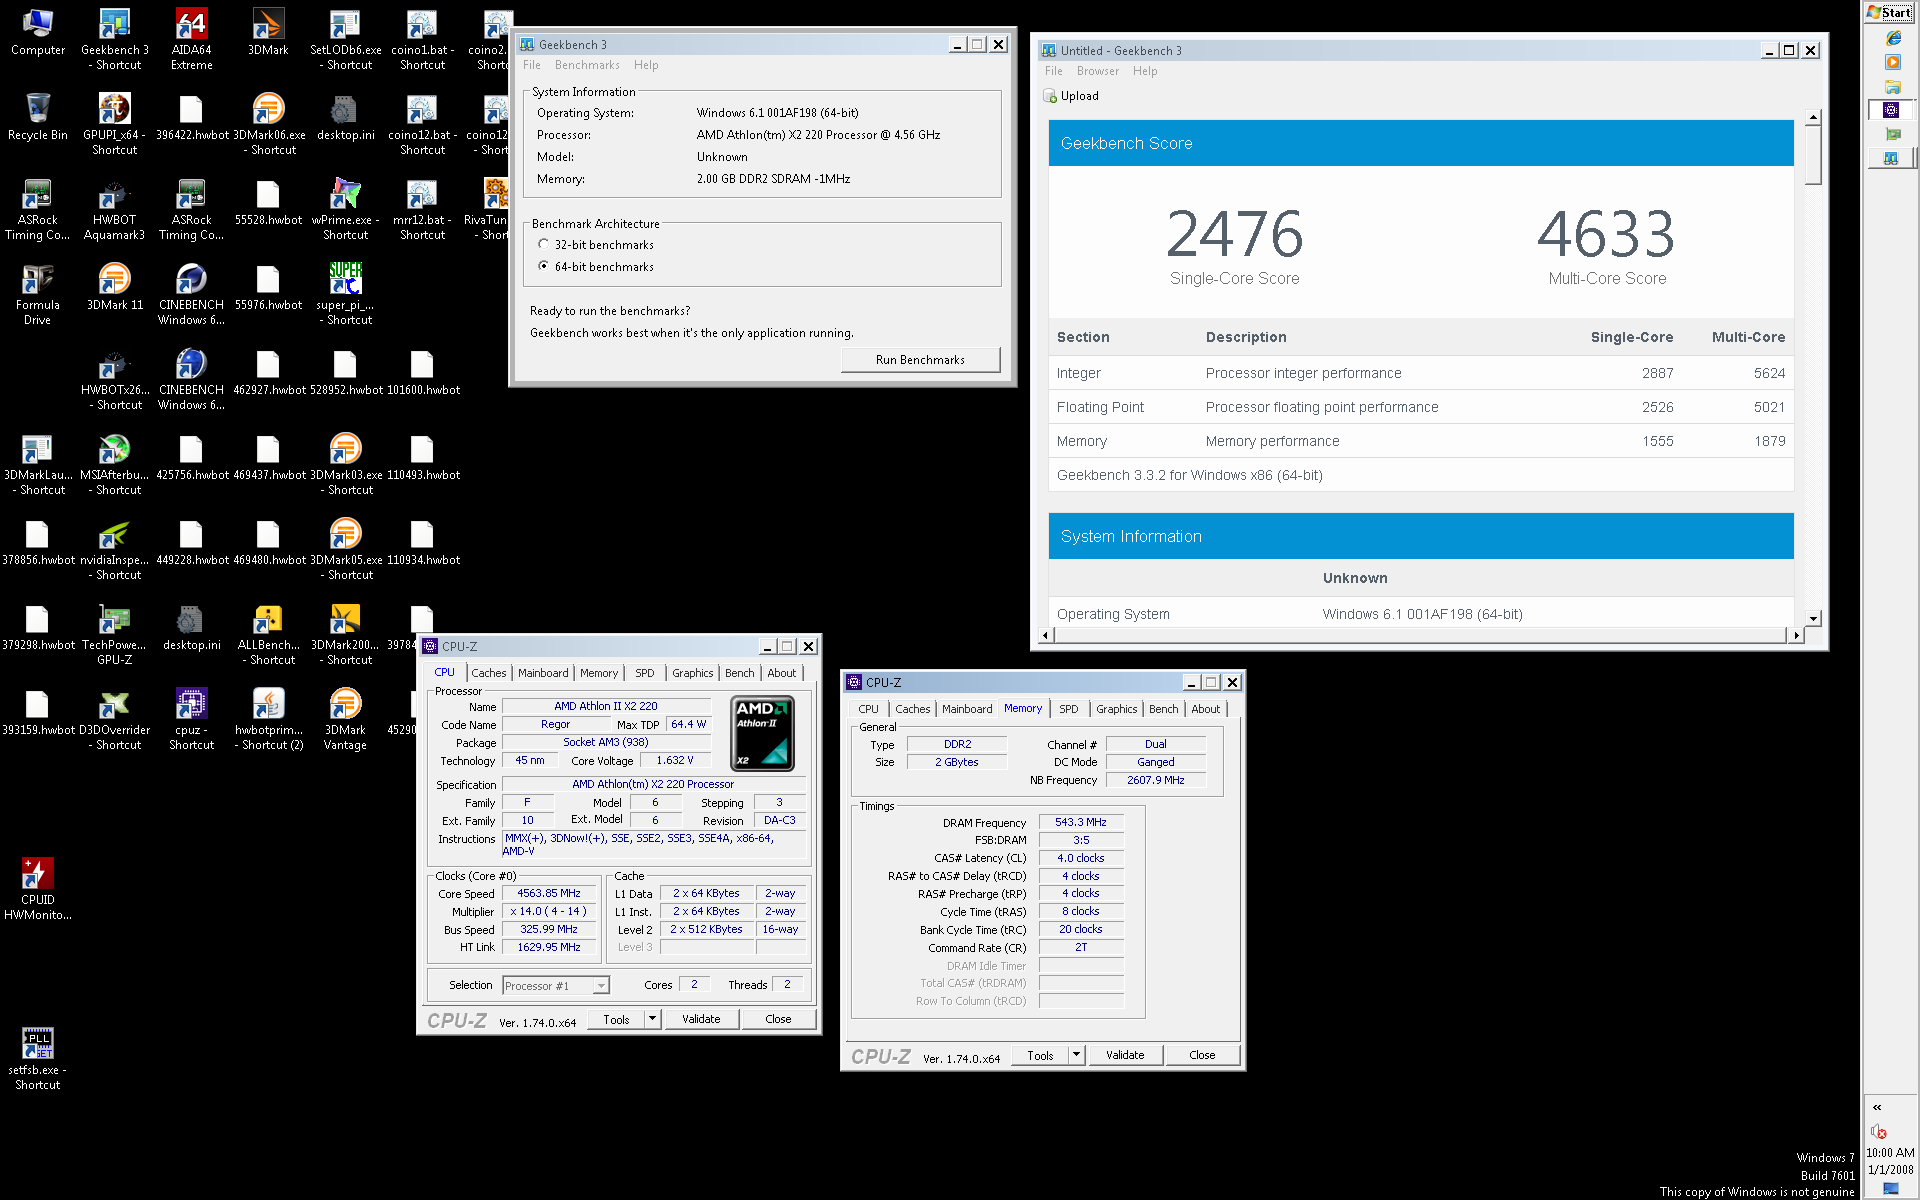Click the vertical scrollbar thumb in the Geekbench results
Viewport: 1920px width, 1200px height.
pos(1813,154)
